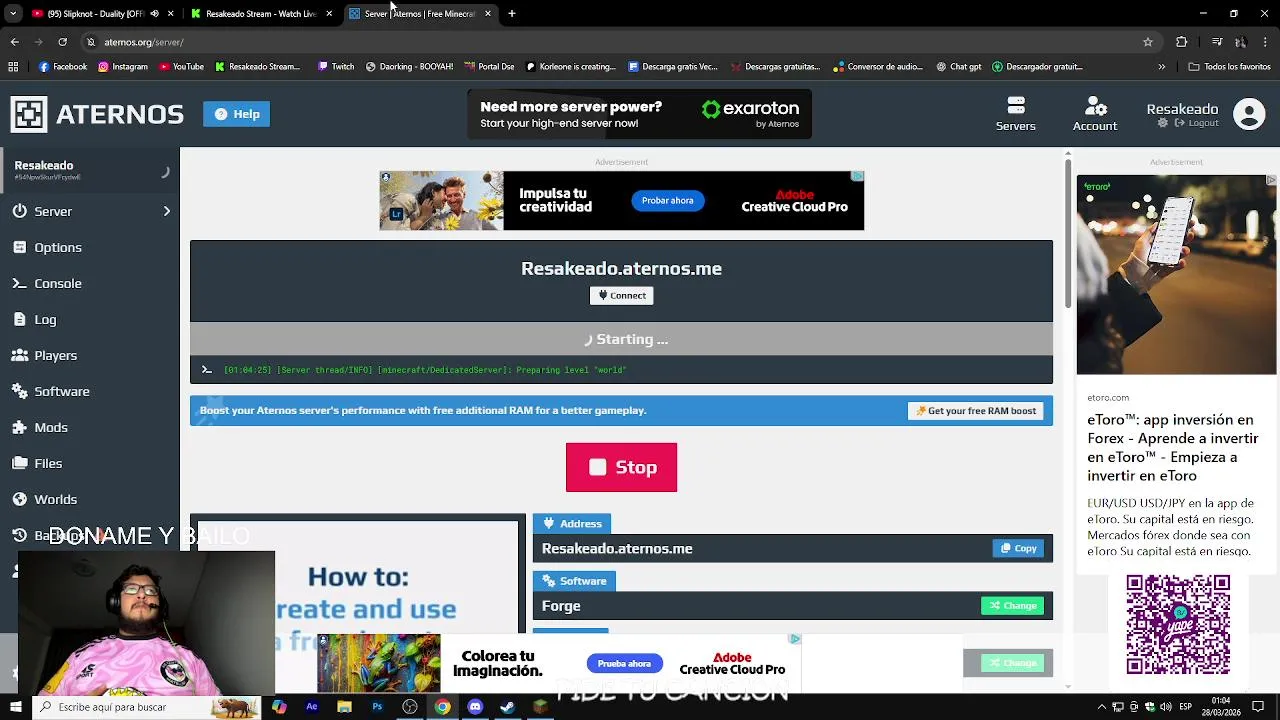Viewport: 1280px width, 720px height.
Task: Click the Stop server button
Action: pyautogui.click(x=621, y=467)
